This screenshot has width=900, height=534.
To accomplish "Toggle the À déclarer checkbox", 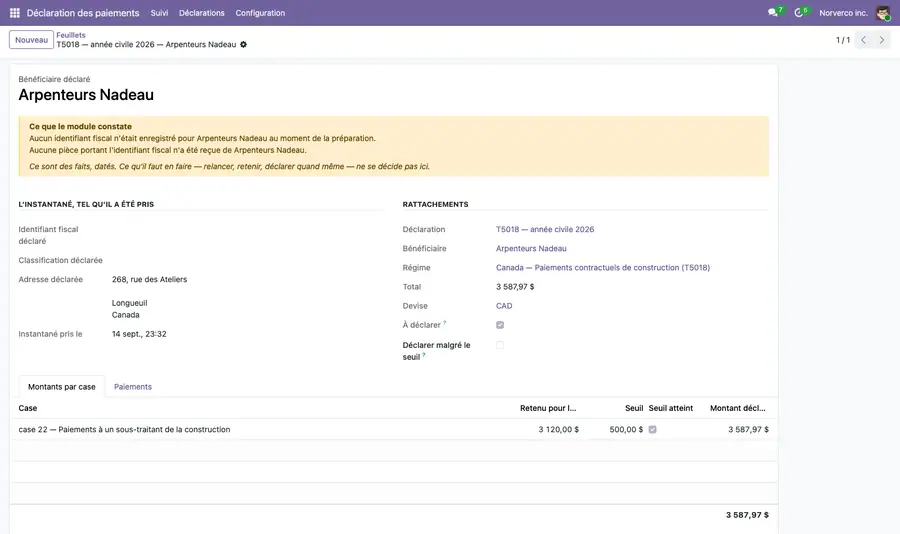I will (500, 325).
